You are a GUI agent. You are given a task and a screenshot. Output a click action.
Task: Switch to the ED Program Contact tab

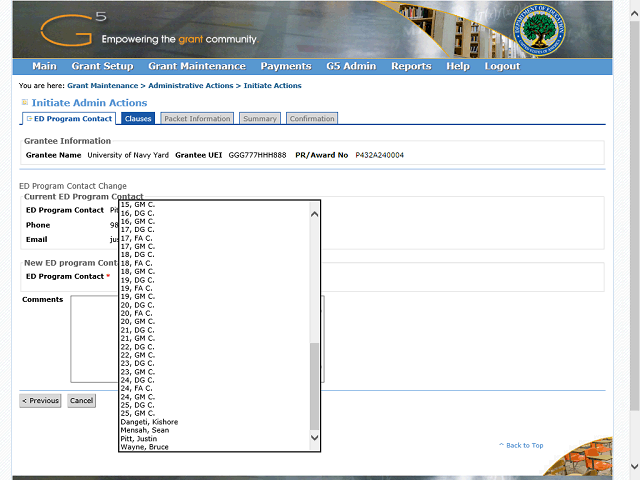[69, 119]
